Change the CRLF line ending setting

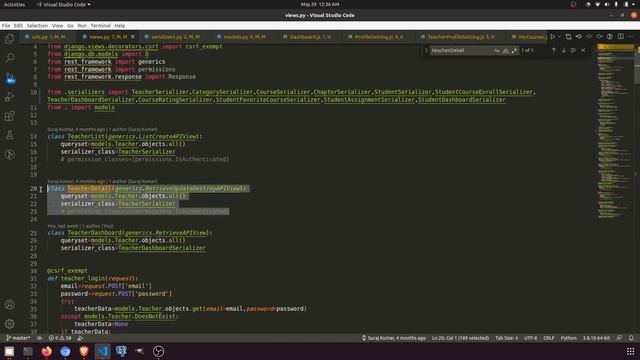pyautogui.click(x=549, y=338)
